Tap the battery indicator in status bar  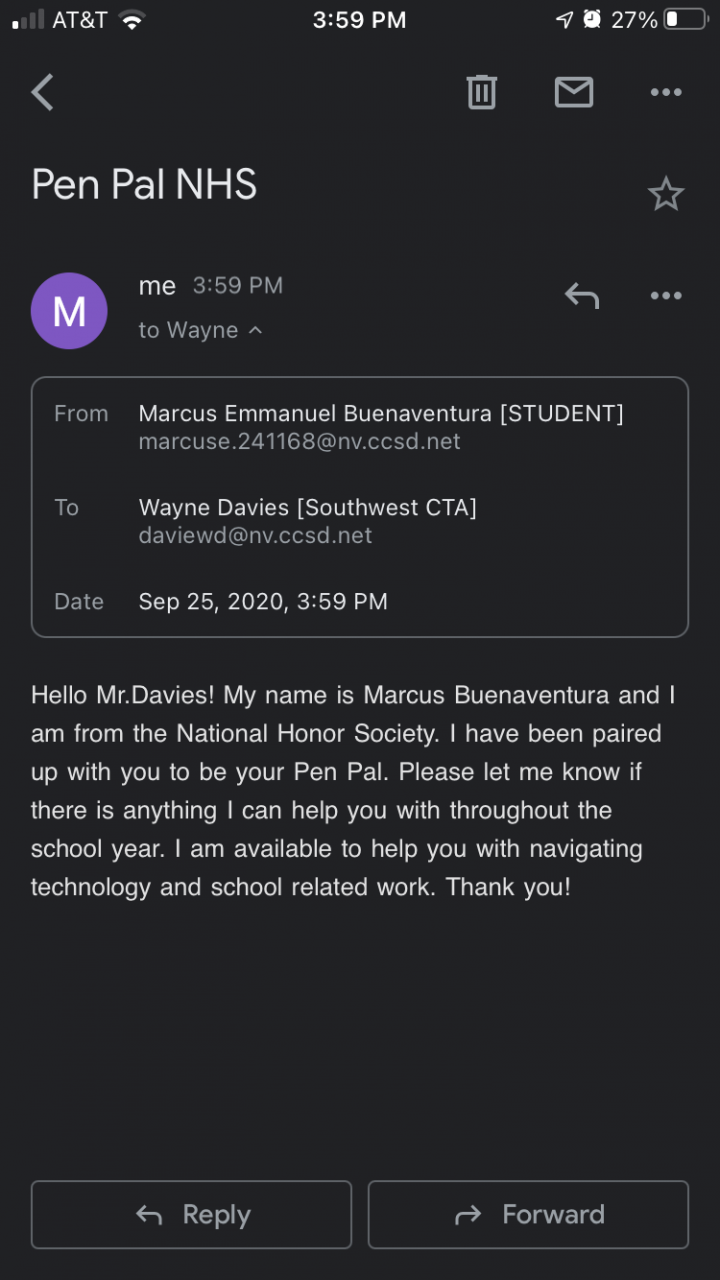point(685,20)
